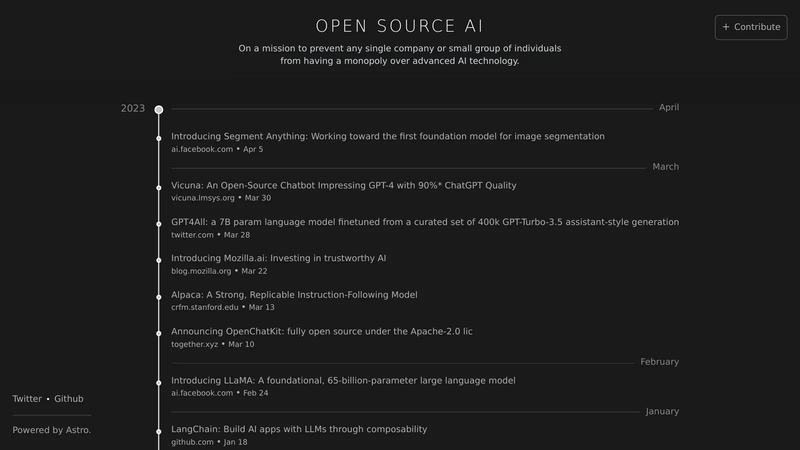This screenshot has height=450, width=800.
Task: Open the GPT4All 7B param model link
Action: tap(425, 222)
